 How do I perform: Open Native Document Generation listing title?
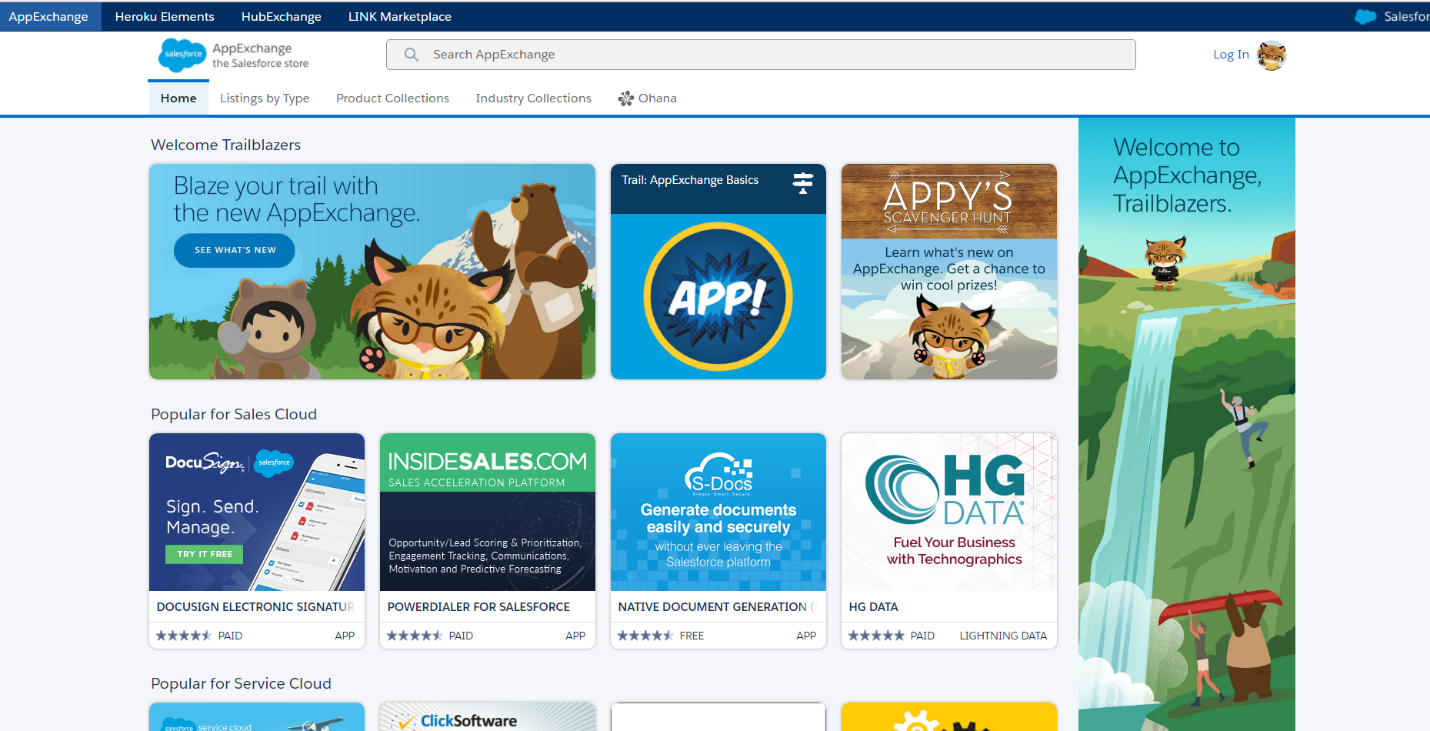point(717,607)
